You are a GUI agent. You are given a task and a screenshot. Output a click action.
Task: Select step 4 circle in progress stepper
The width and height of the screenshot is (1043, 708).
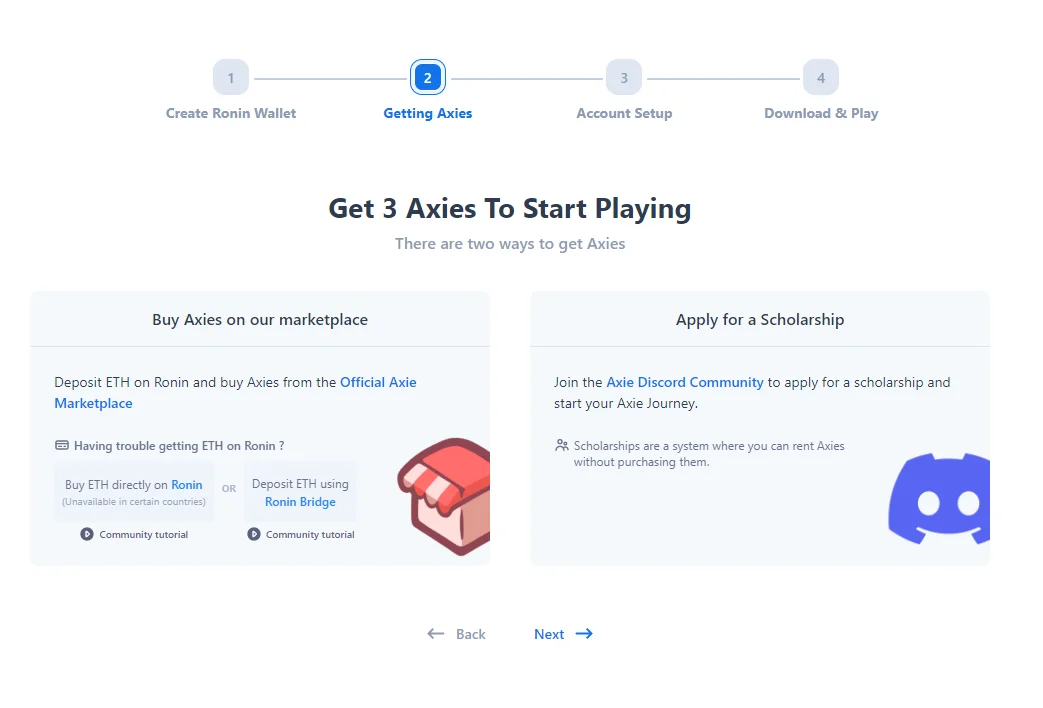[821, 78]
